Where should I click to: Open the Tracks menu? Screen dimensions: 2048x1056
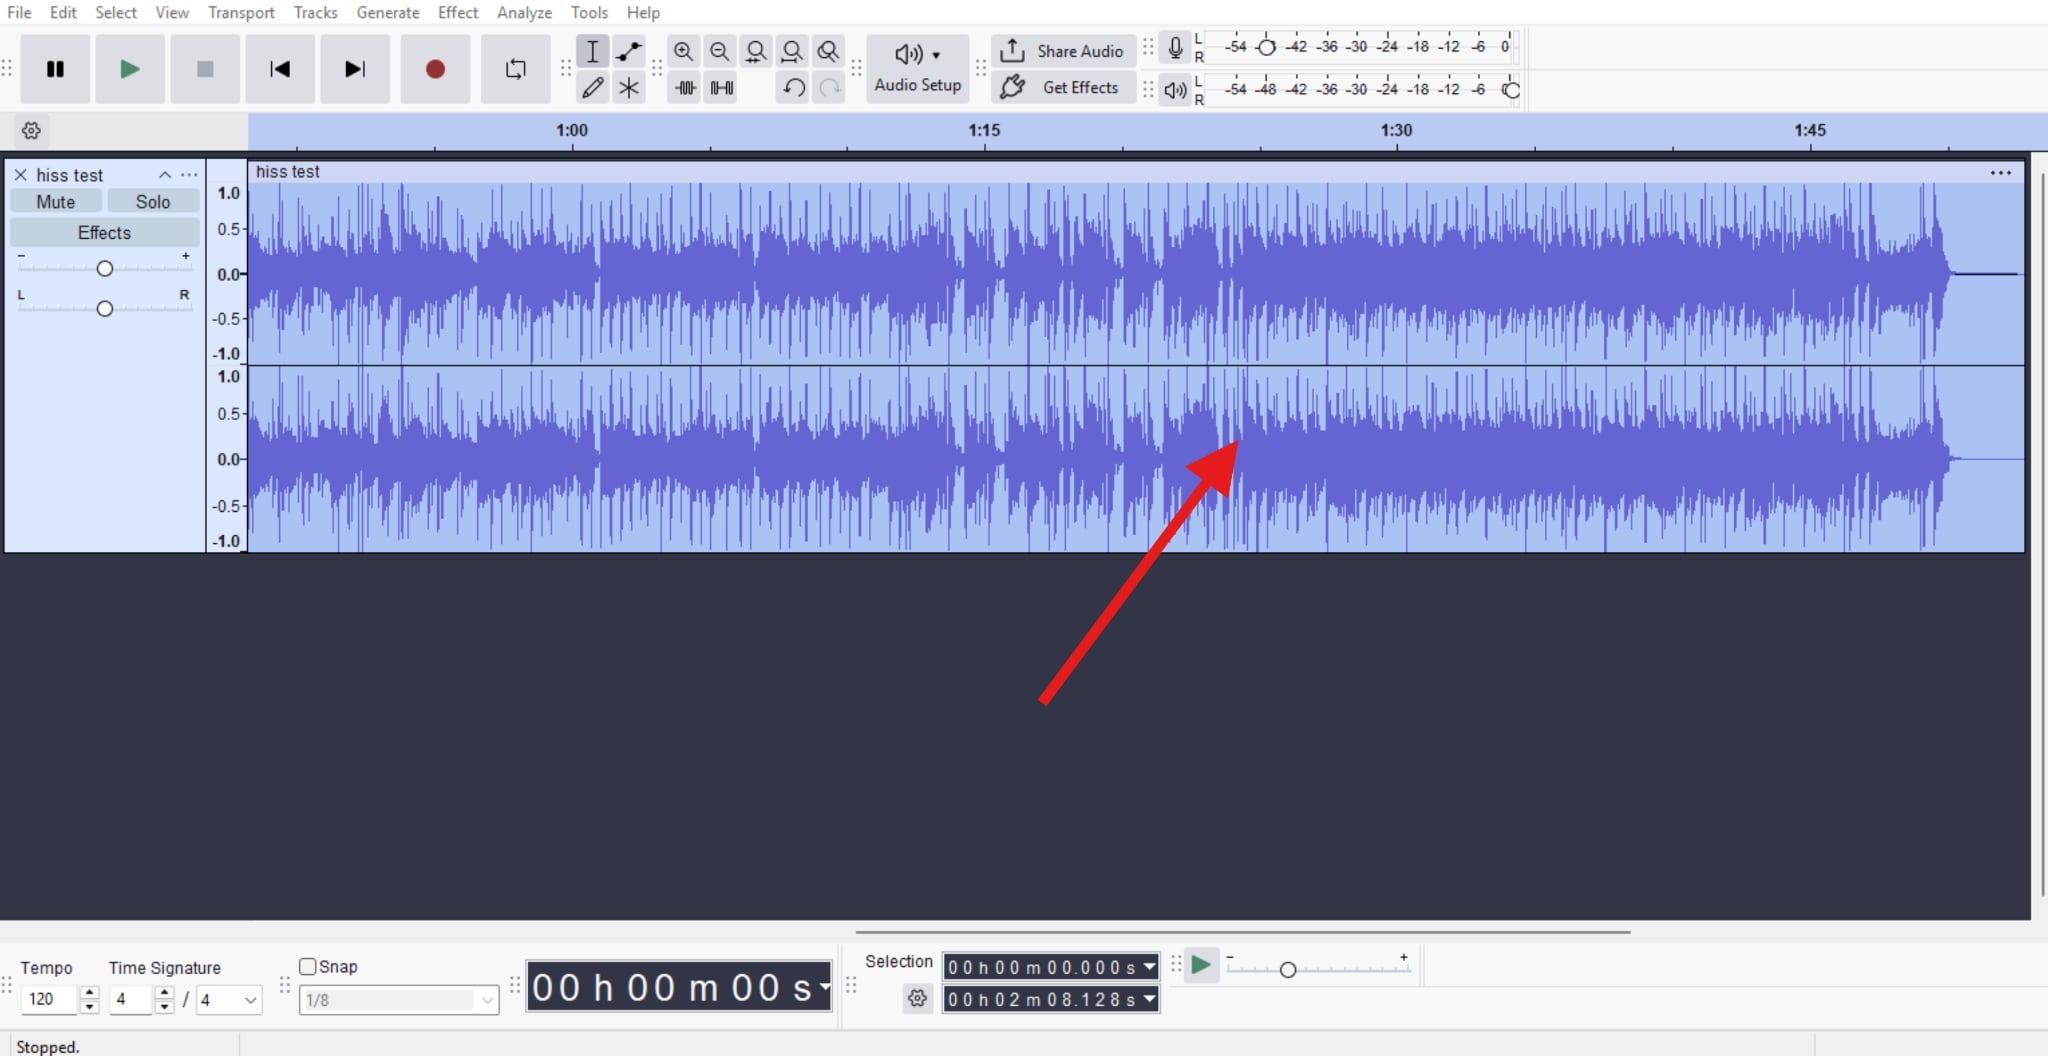pos(315,12)
